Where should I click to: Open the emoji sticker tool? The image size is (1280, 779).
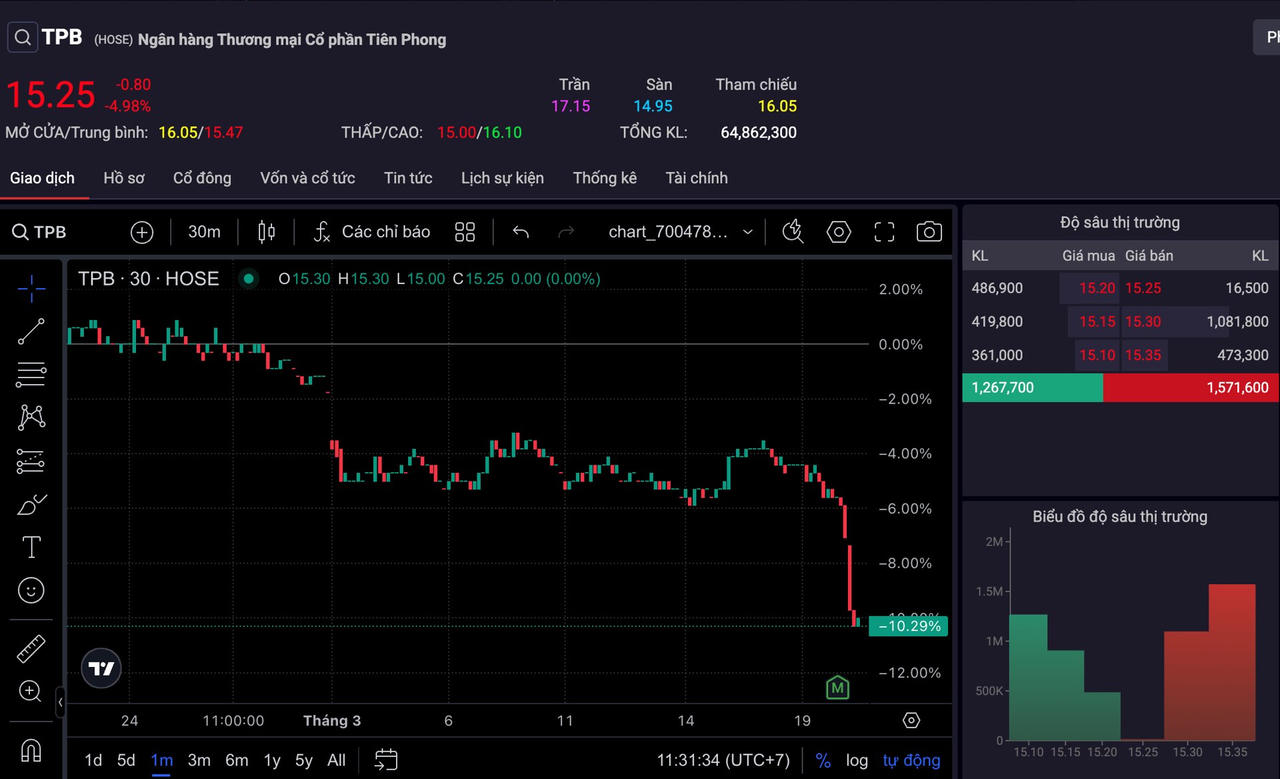point(31,591)
